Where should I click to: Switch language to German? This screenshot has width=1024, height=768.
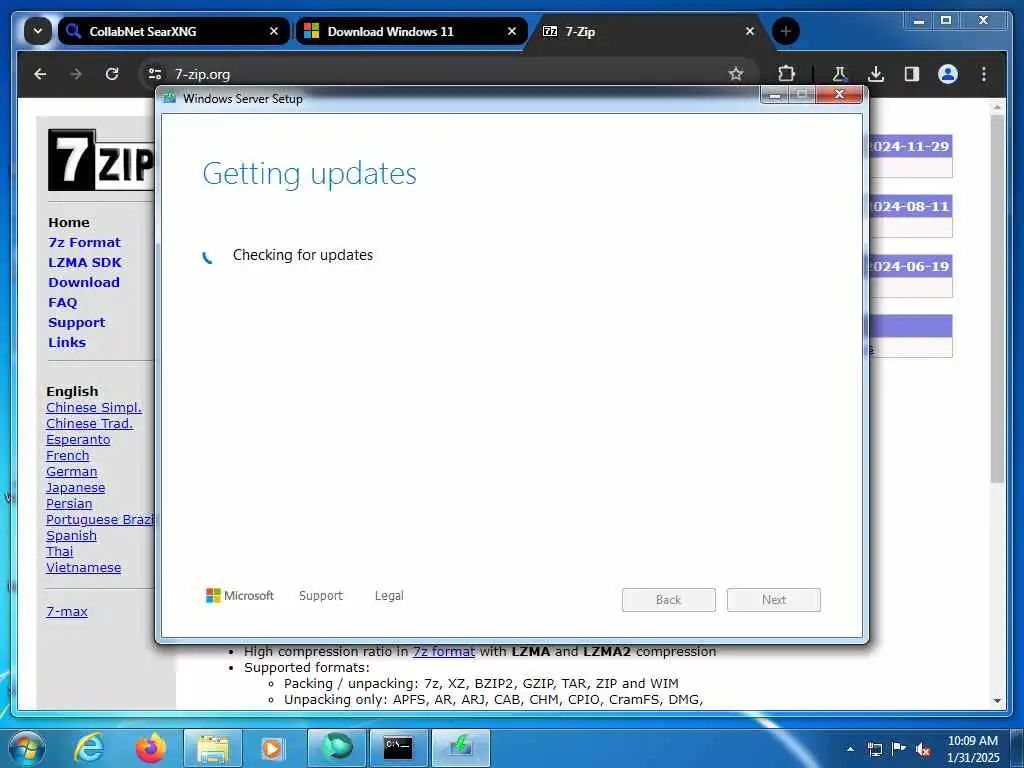71,472
